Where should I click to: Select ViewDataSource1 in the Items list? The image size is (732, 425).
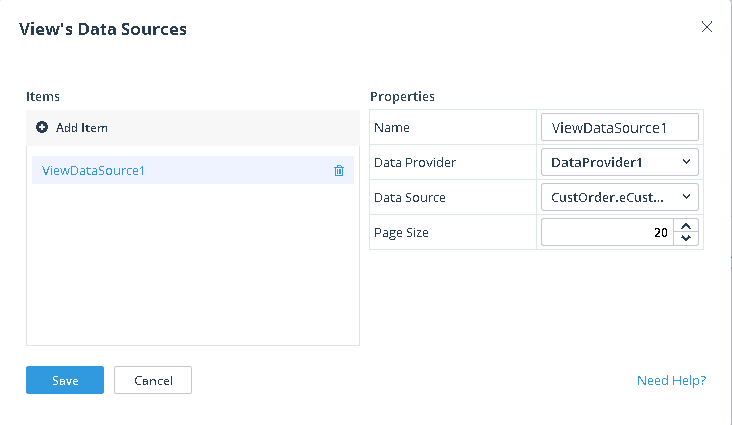click(94, 171)
